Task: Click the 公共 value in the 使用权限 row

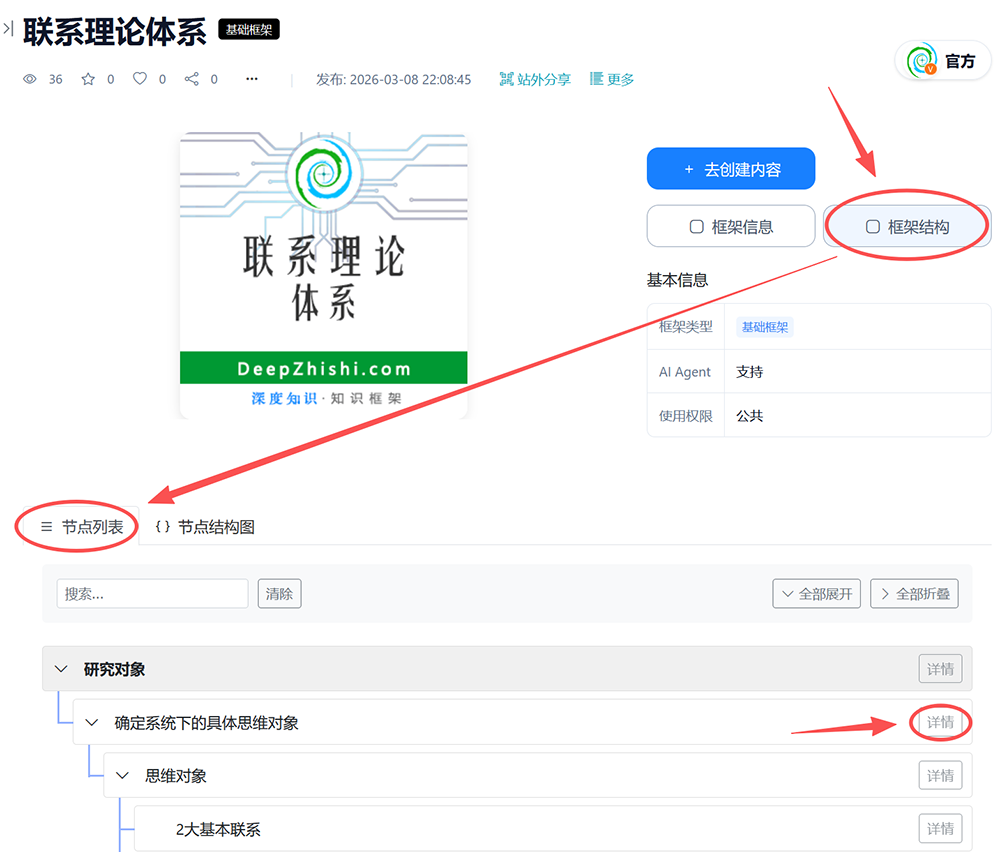Action: coord(749,416)
